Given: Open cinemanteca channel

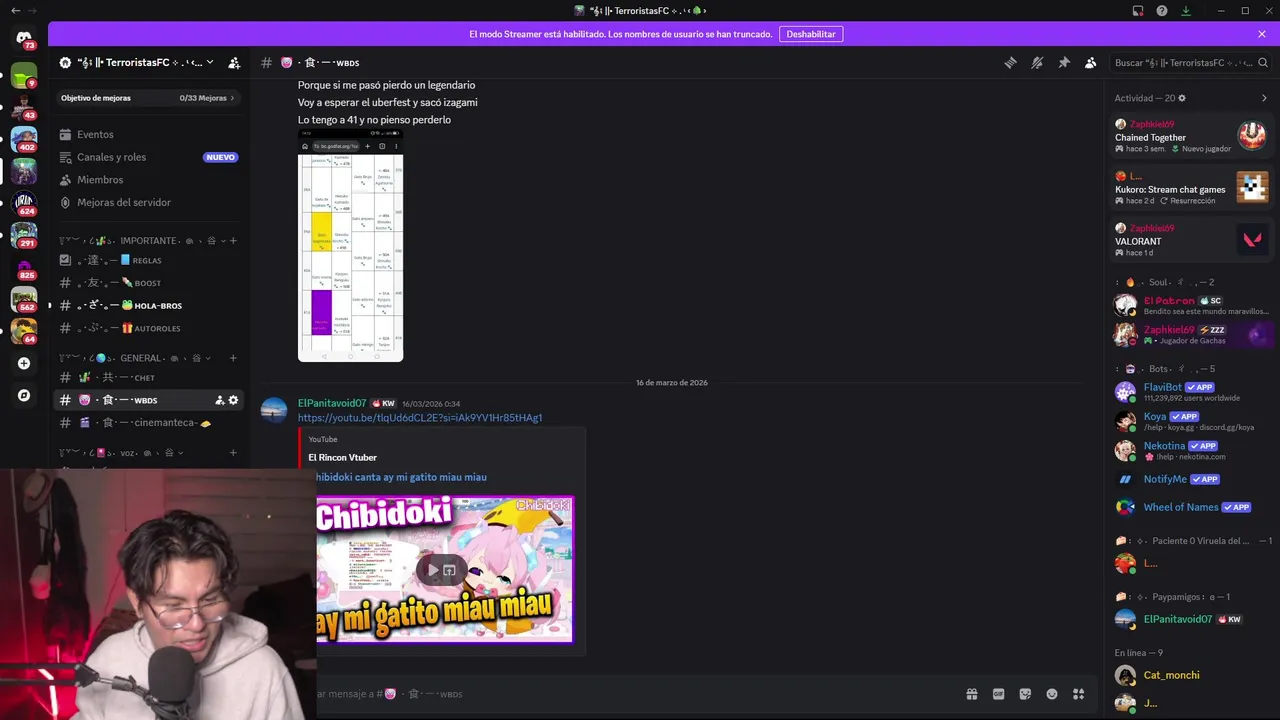Looking at the screenshot, I should point(148,423).
